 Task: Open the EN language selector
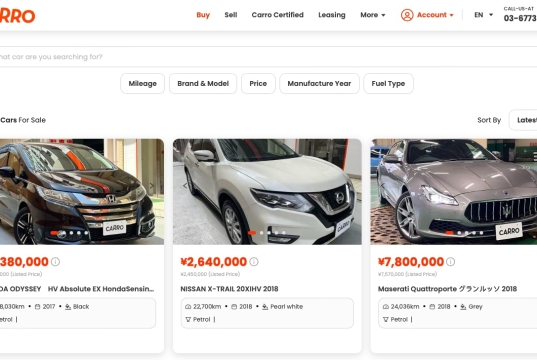click(483, 15)
